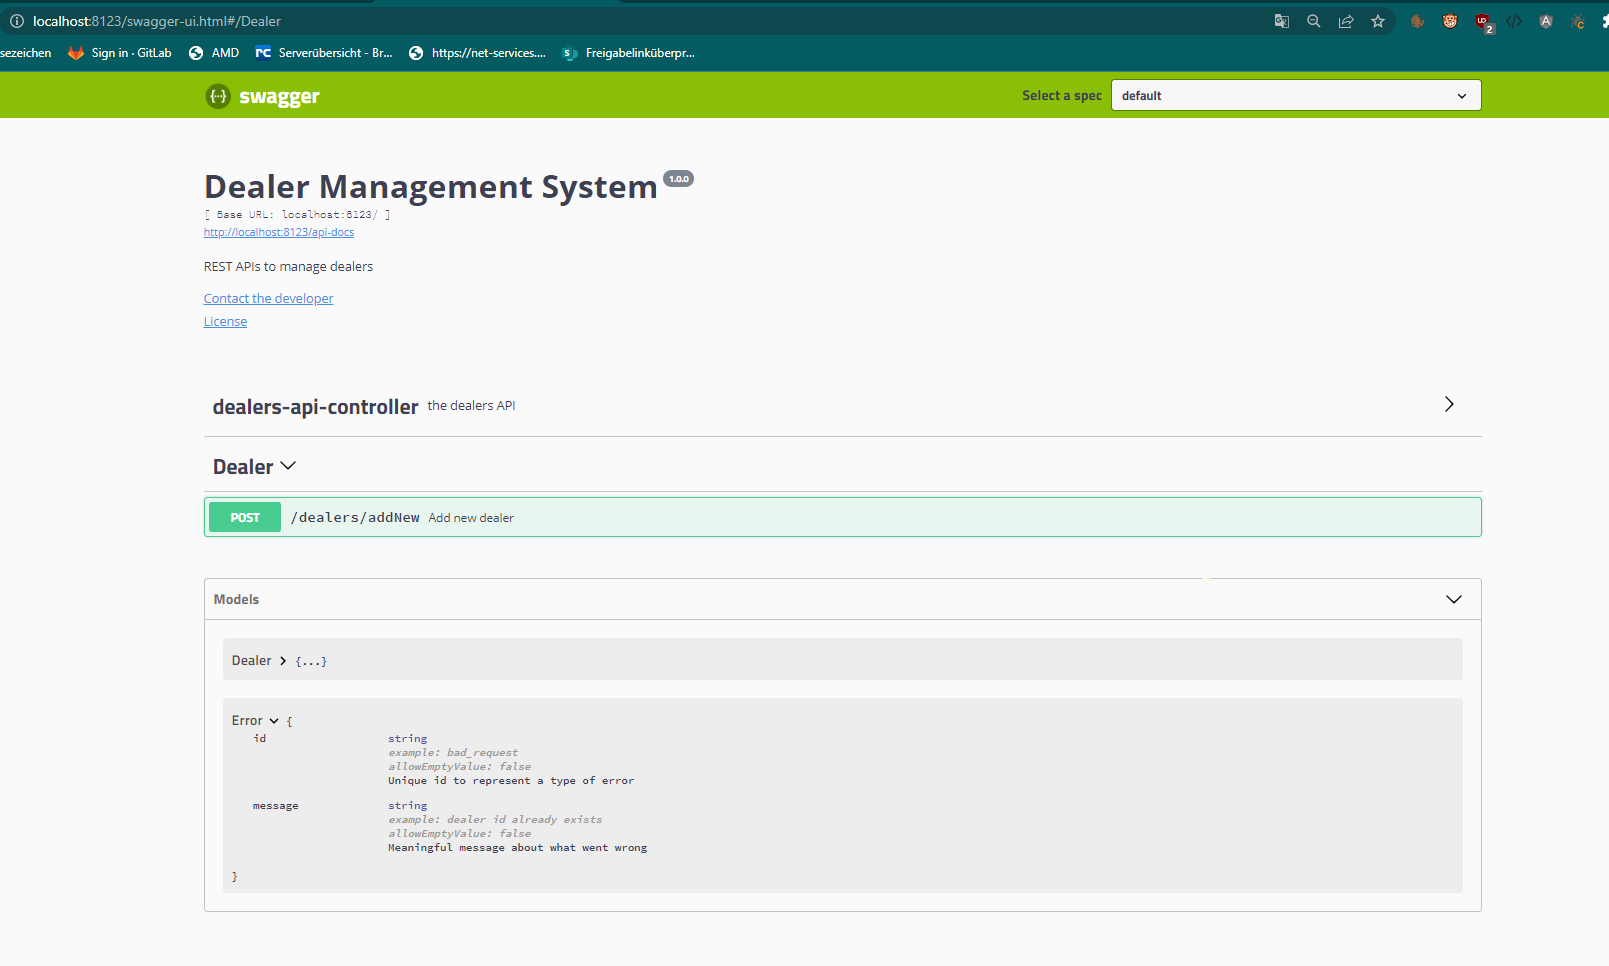
Task: Open the net-services bookmark
Action: (x=477, y=53)
